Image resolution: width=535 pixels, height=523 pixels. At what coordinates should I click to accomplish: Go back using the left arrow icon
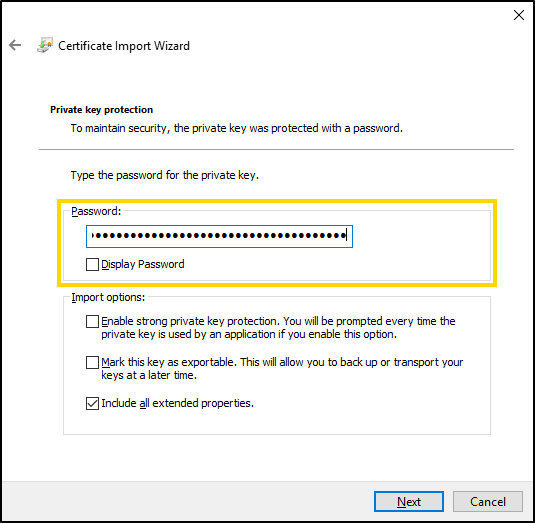click(x=15, y=45)
